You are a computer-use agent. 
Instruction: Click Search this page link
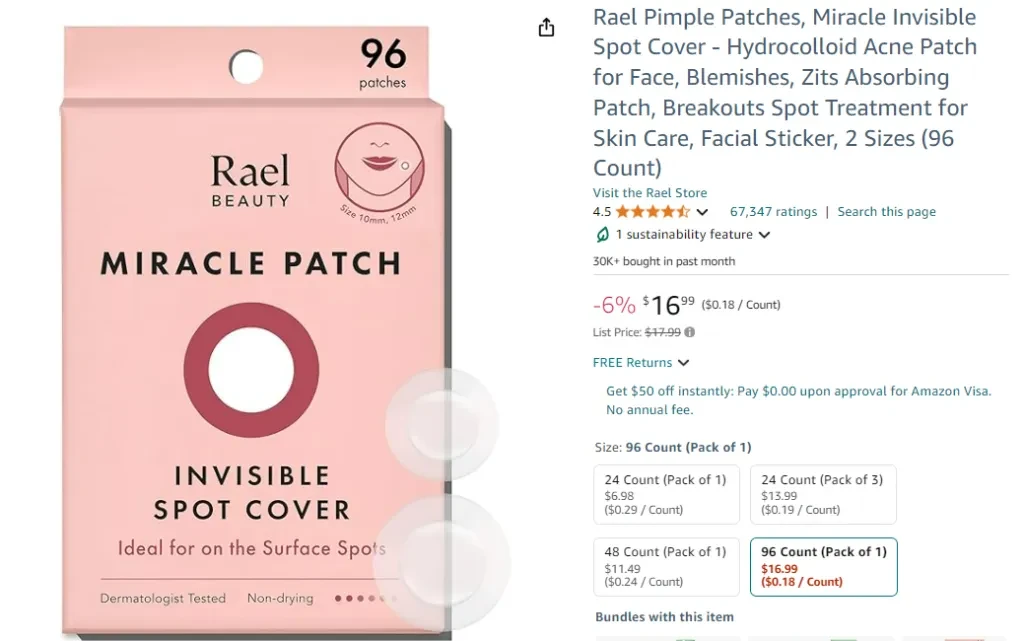coord(886,211)
